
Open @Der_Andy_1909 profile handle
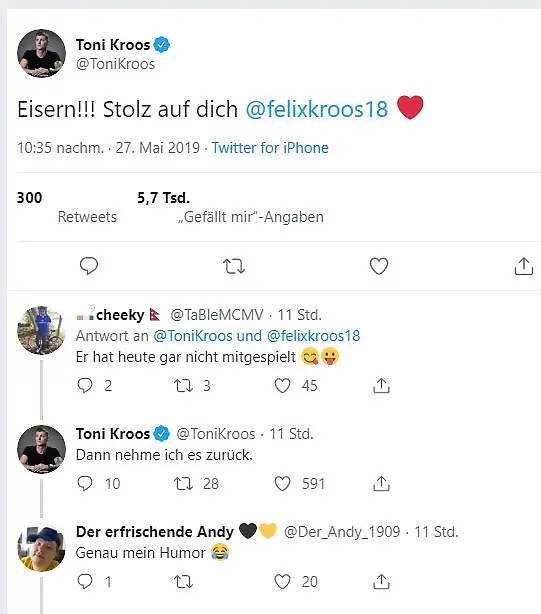342,532
